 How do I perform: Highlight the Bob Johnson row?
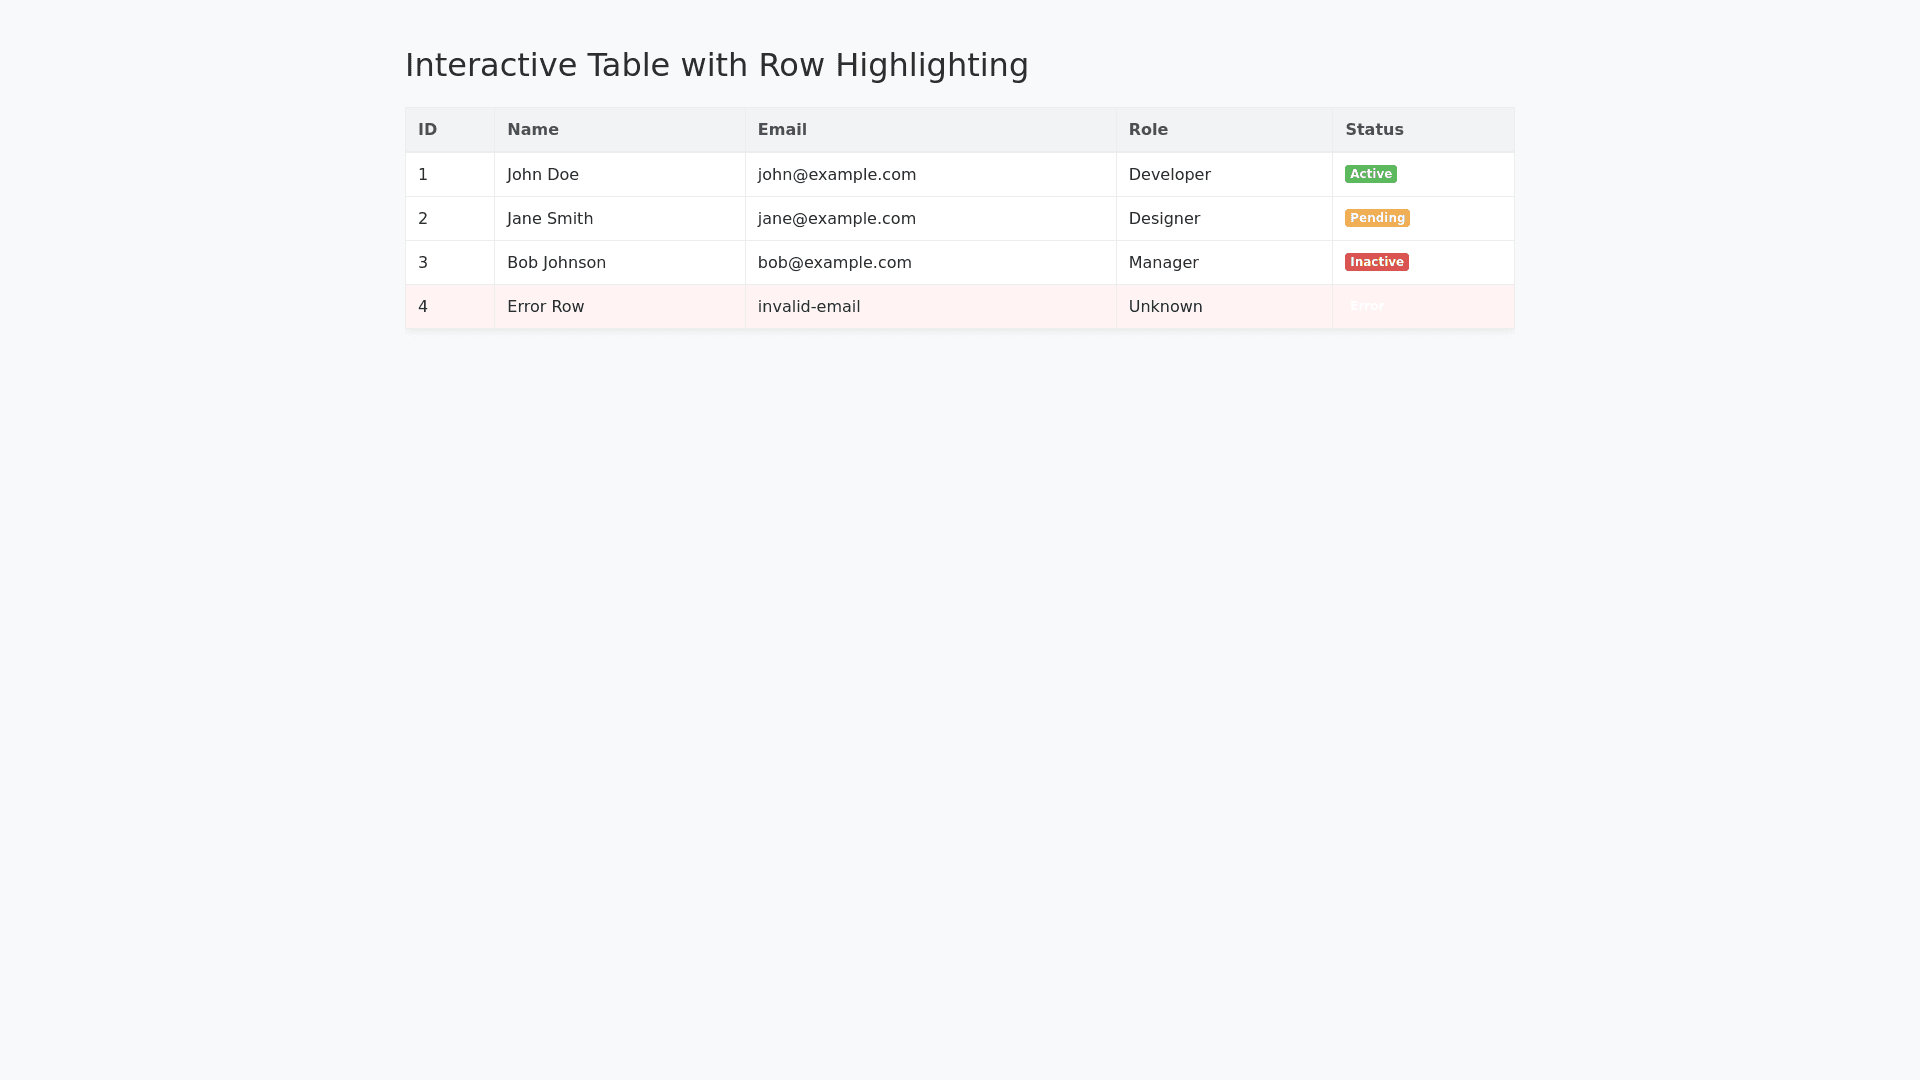tap(556, 263)
